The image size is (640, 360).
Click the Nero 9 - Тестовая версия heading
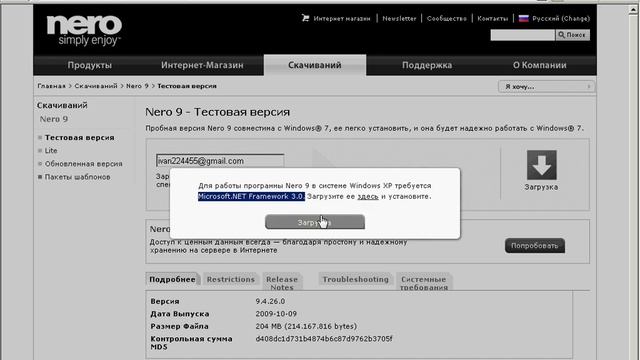point(218,112)
